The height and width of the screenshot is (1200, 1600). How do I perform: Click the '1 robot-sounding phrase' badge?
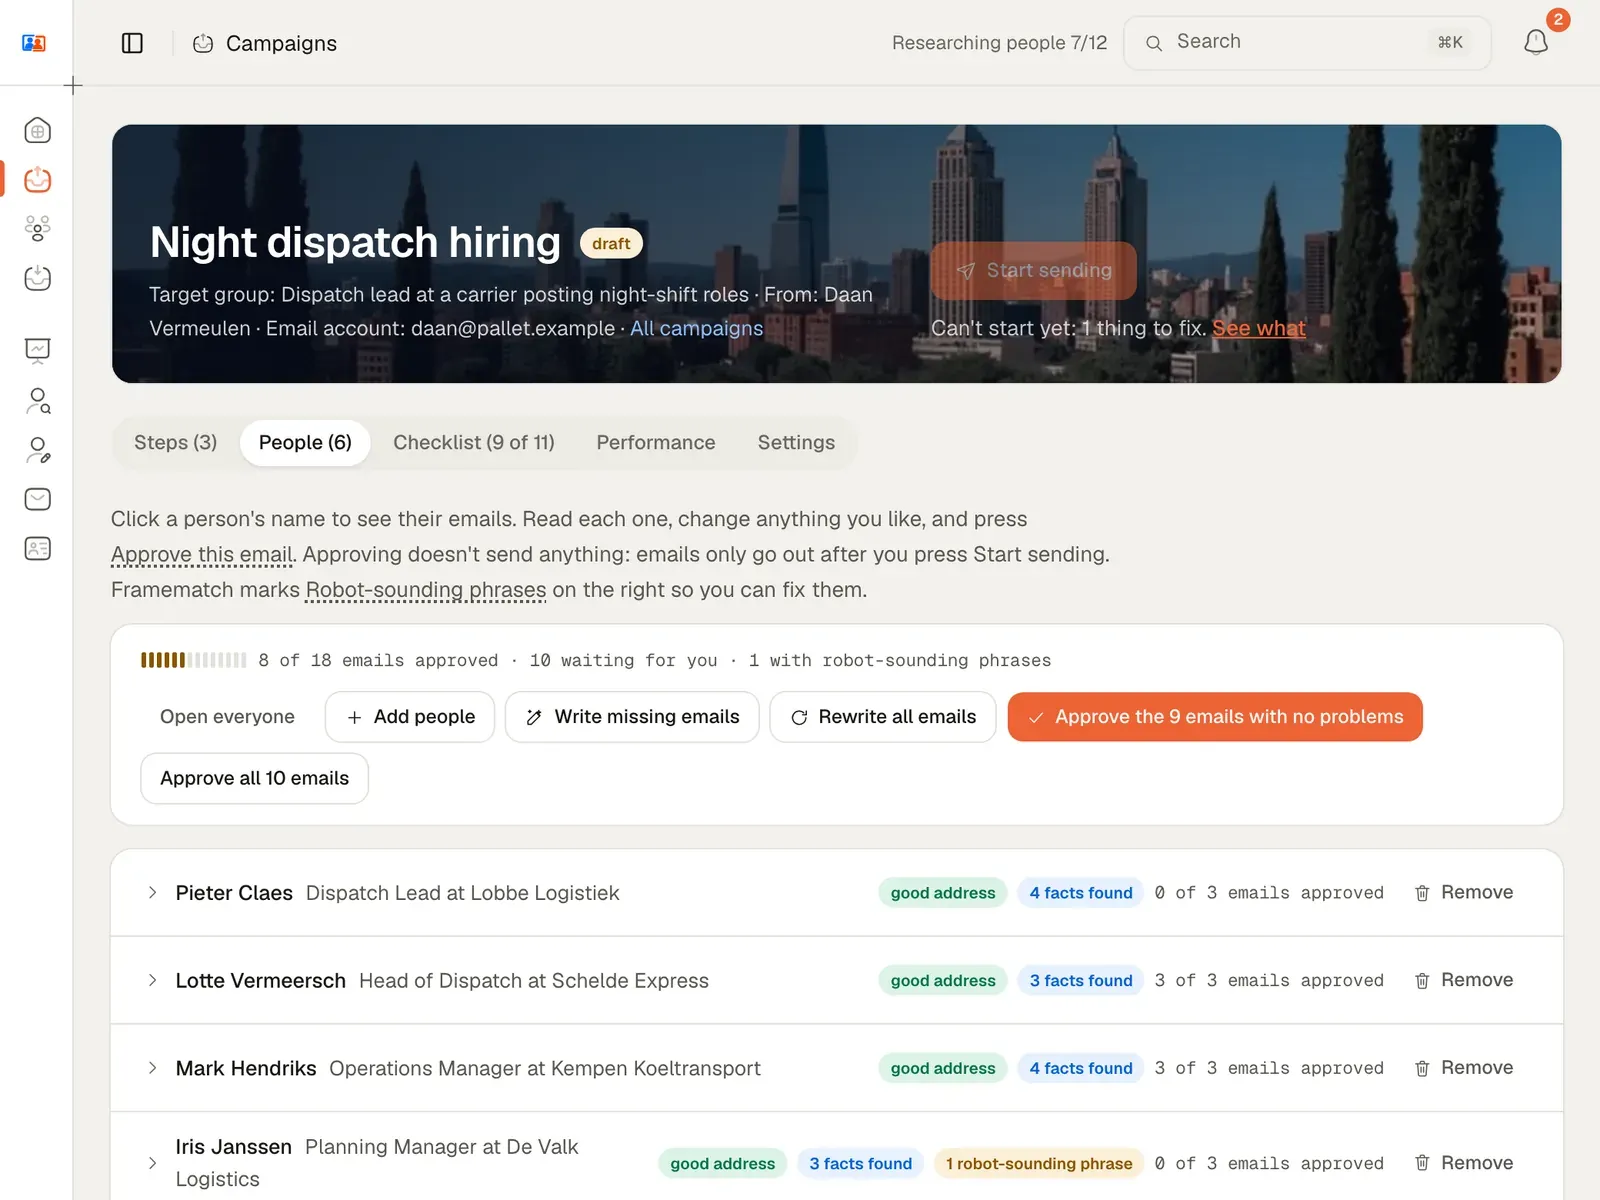(1039, 1163)
